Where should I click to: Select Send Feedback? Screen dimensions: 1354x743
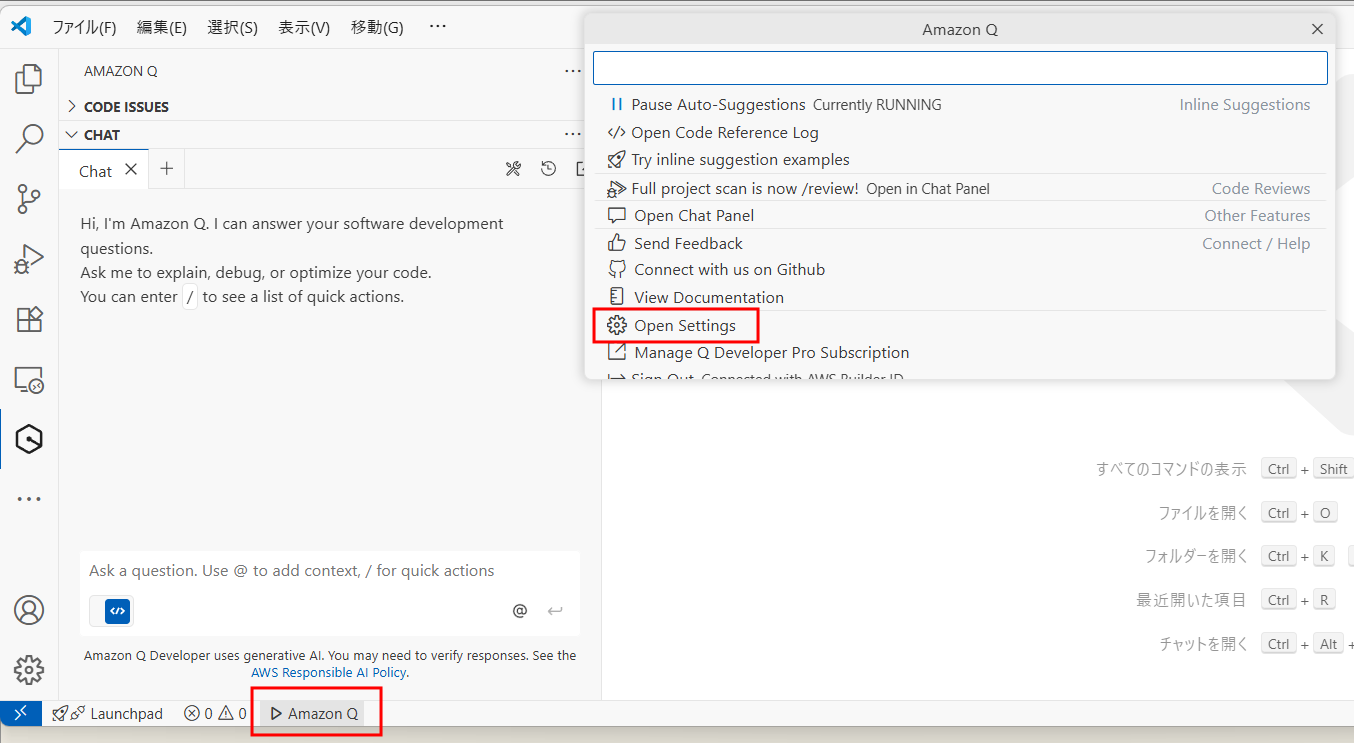[960, 244]
